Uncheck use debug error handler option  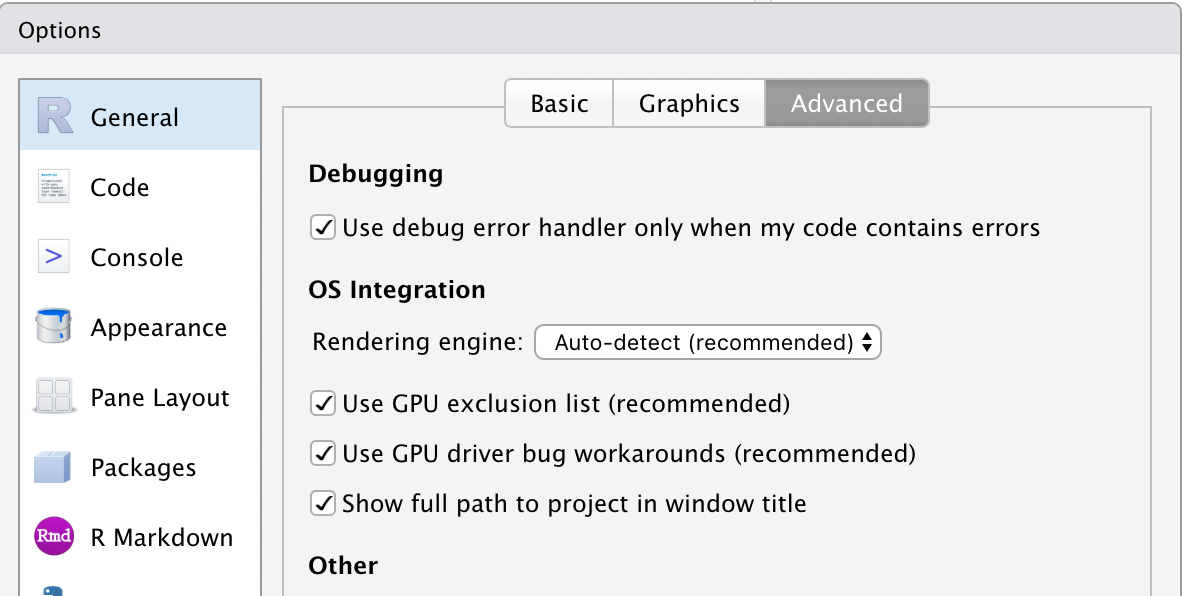click(x=322, y=228)
